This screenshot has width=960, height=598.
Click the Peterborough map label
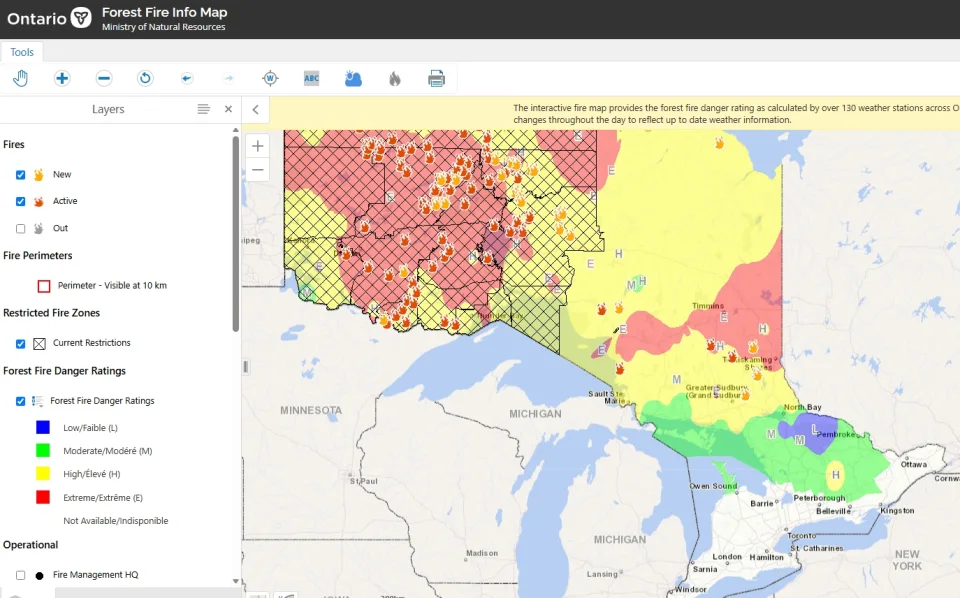[x=819, y=498]
